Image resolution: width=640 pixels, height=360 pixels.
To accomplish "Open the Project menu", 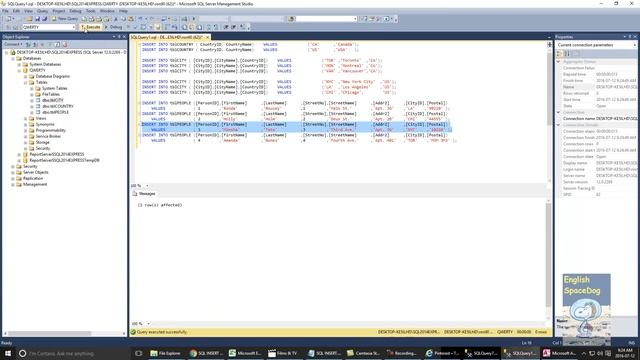I will [59, 11].
